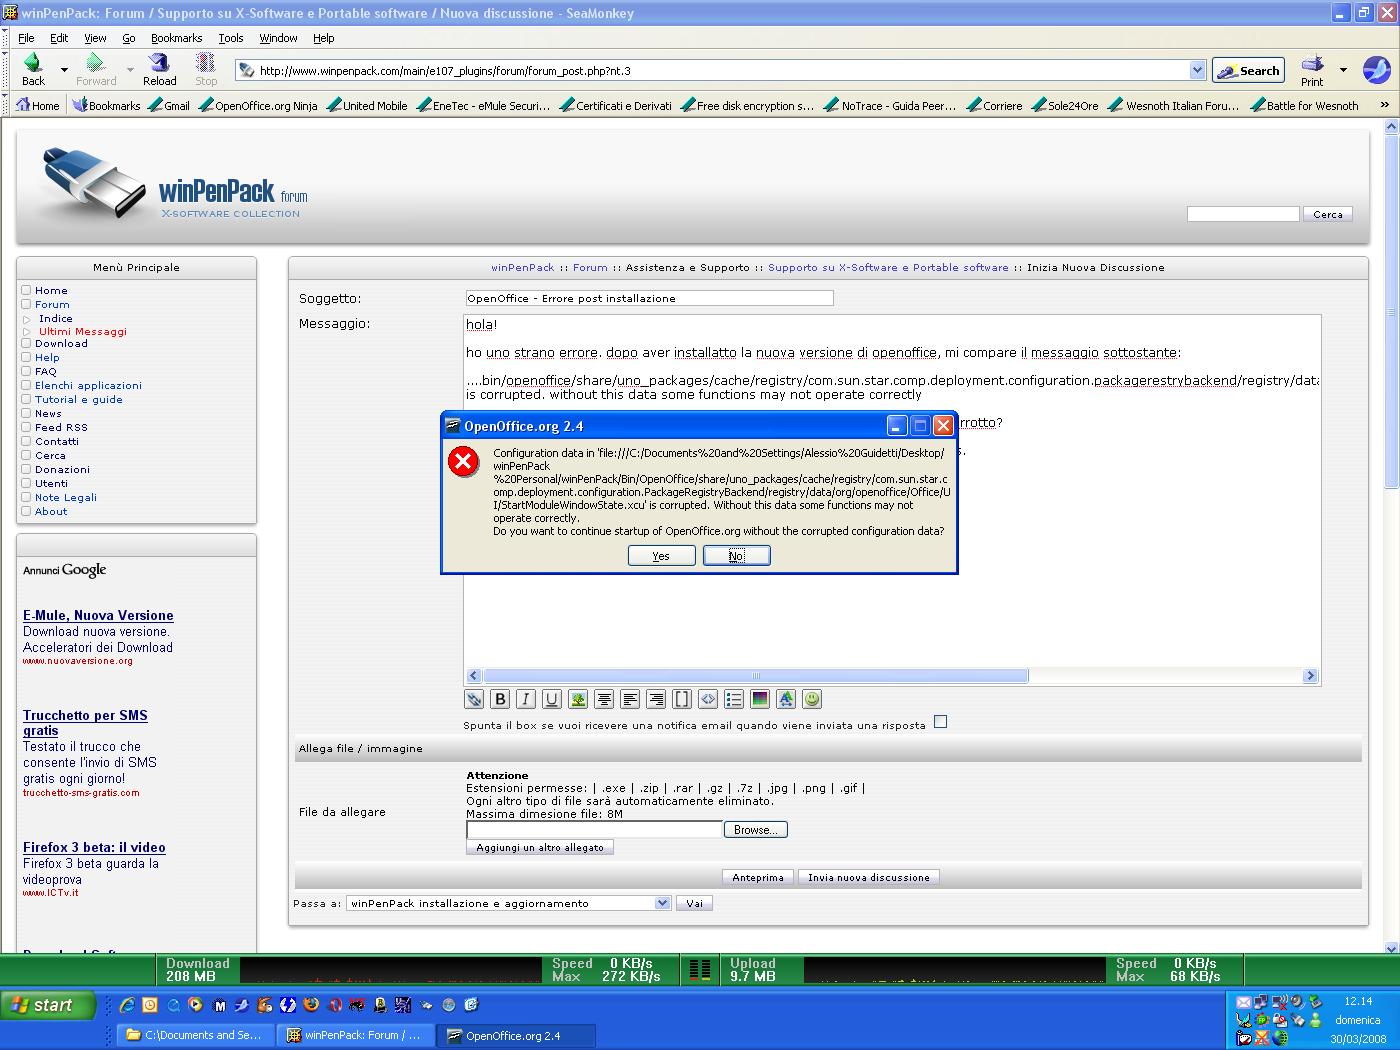Open the Home bookmark in the bookmarks toolbar
This screenshot has width=1400, height=1050.
(38, 105)
